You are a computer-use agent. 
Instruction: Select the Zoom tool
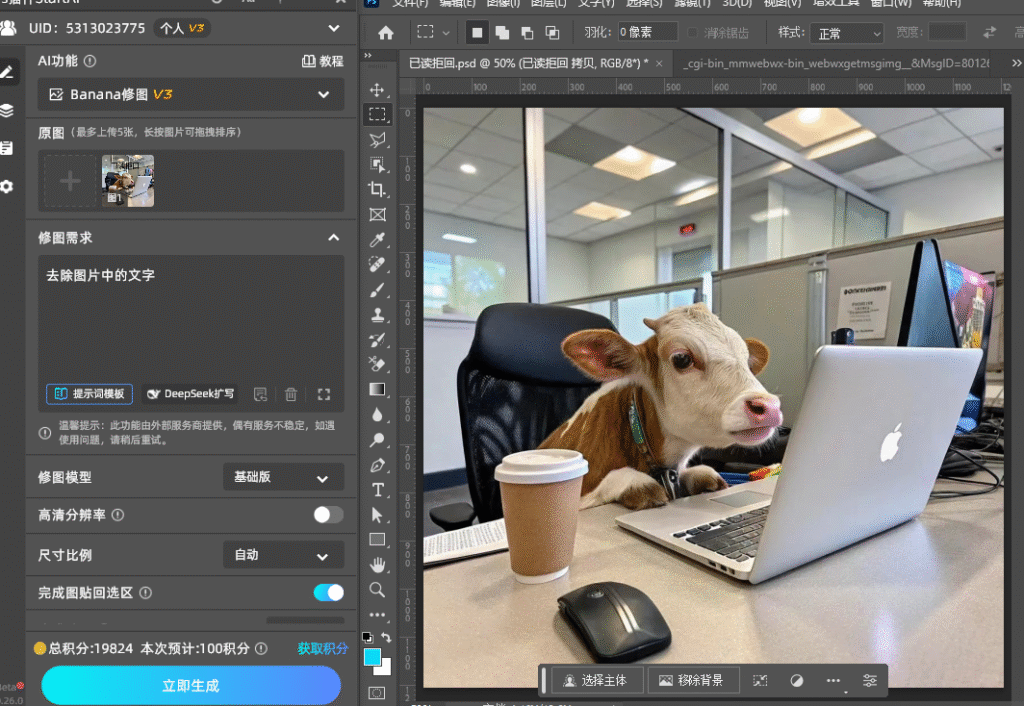coord(377,590)
